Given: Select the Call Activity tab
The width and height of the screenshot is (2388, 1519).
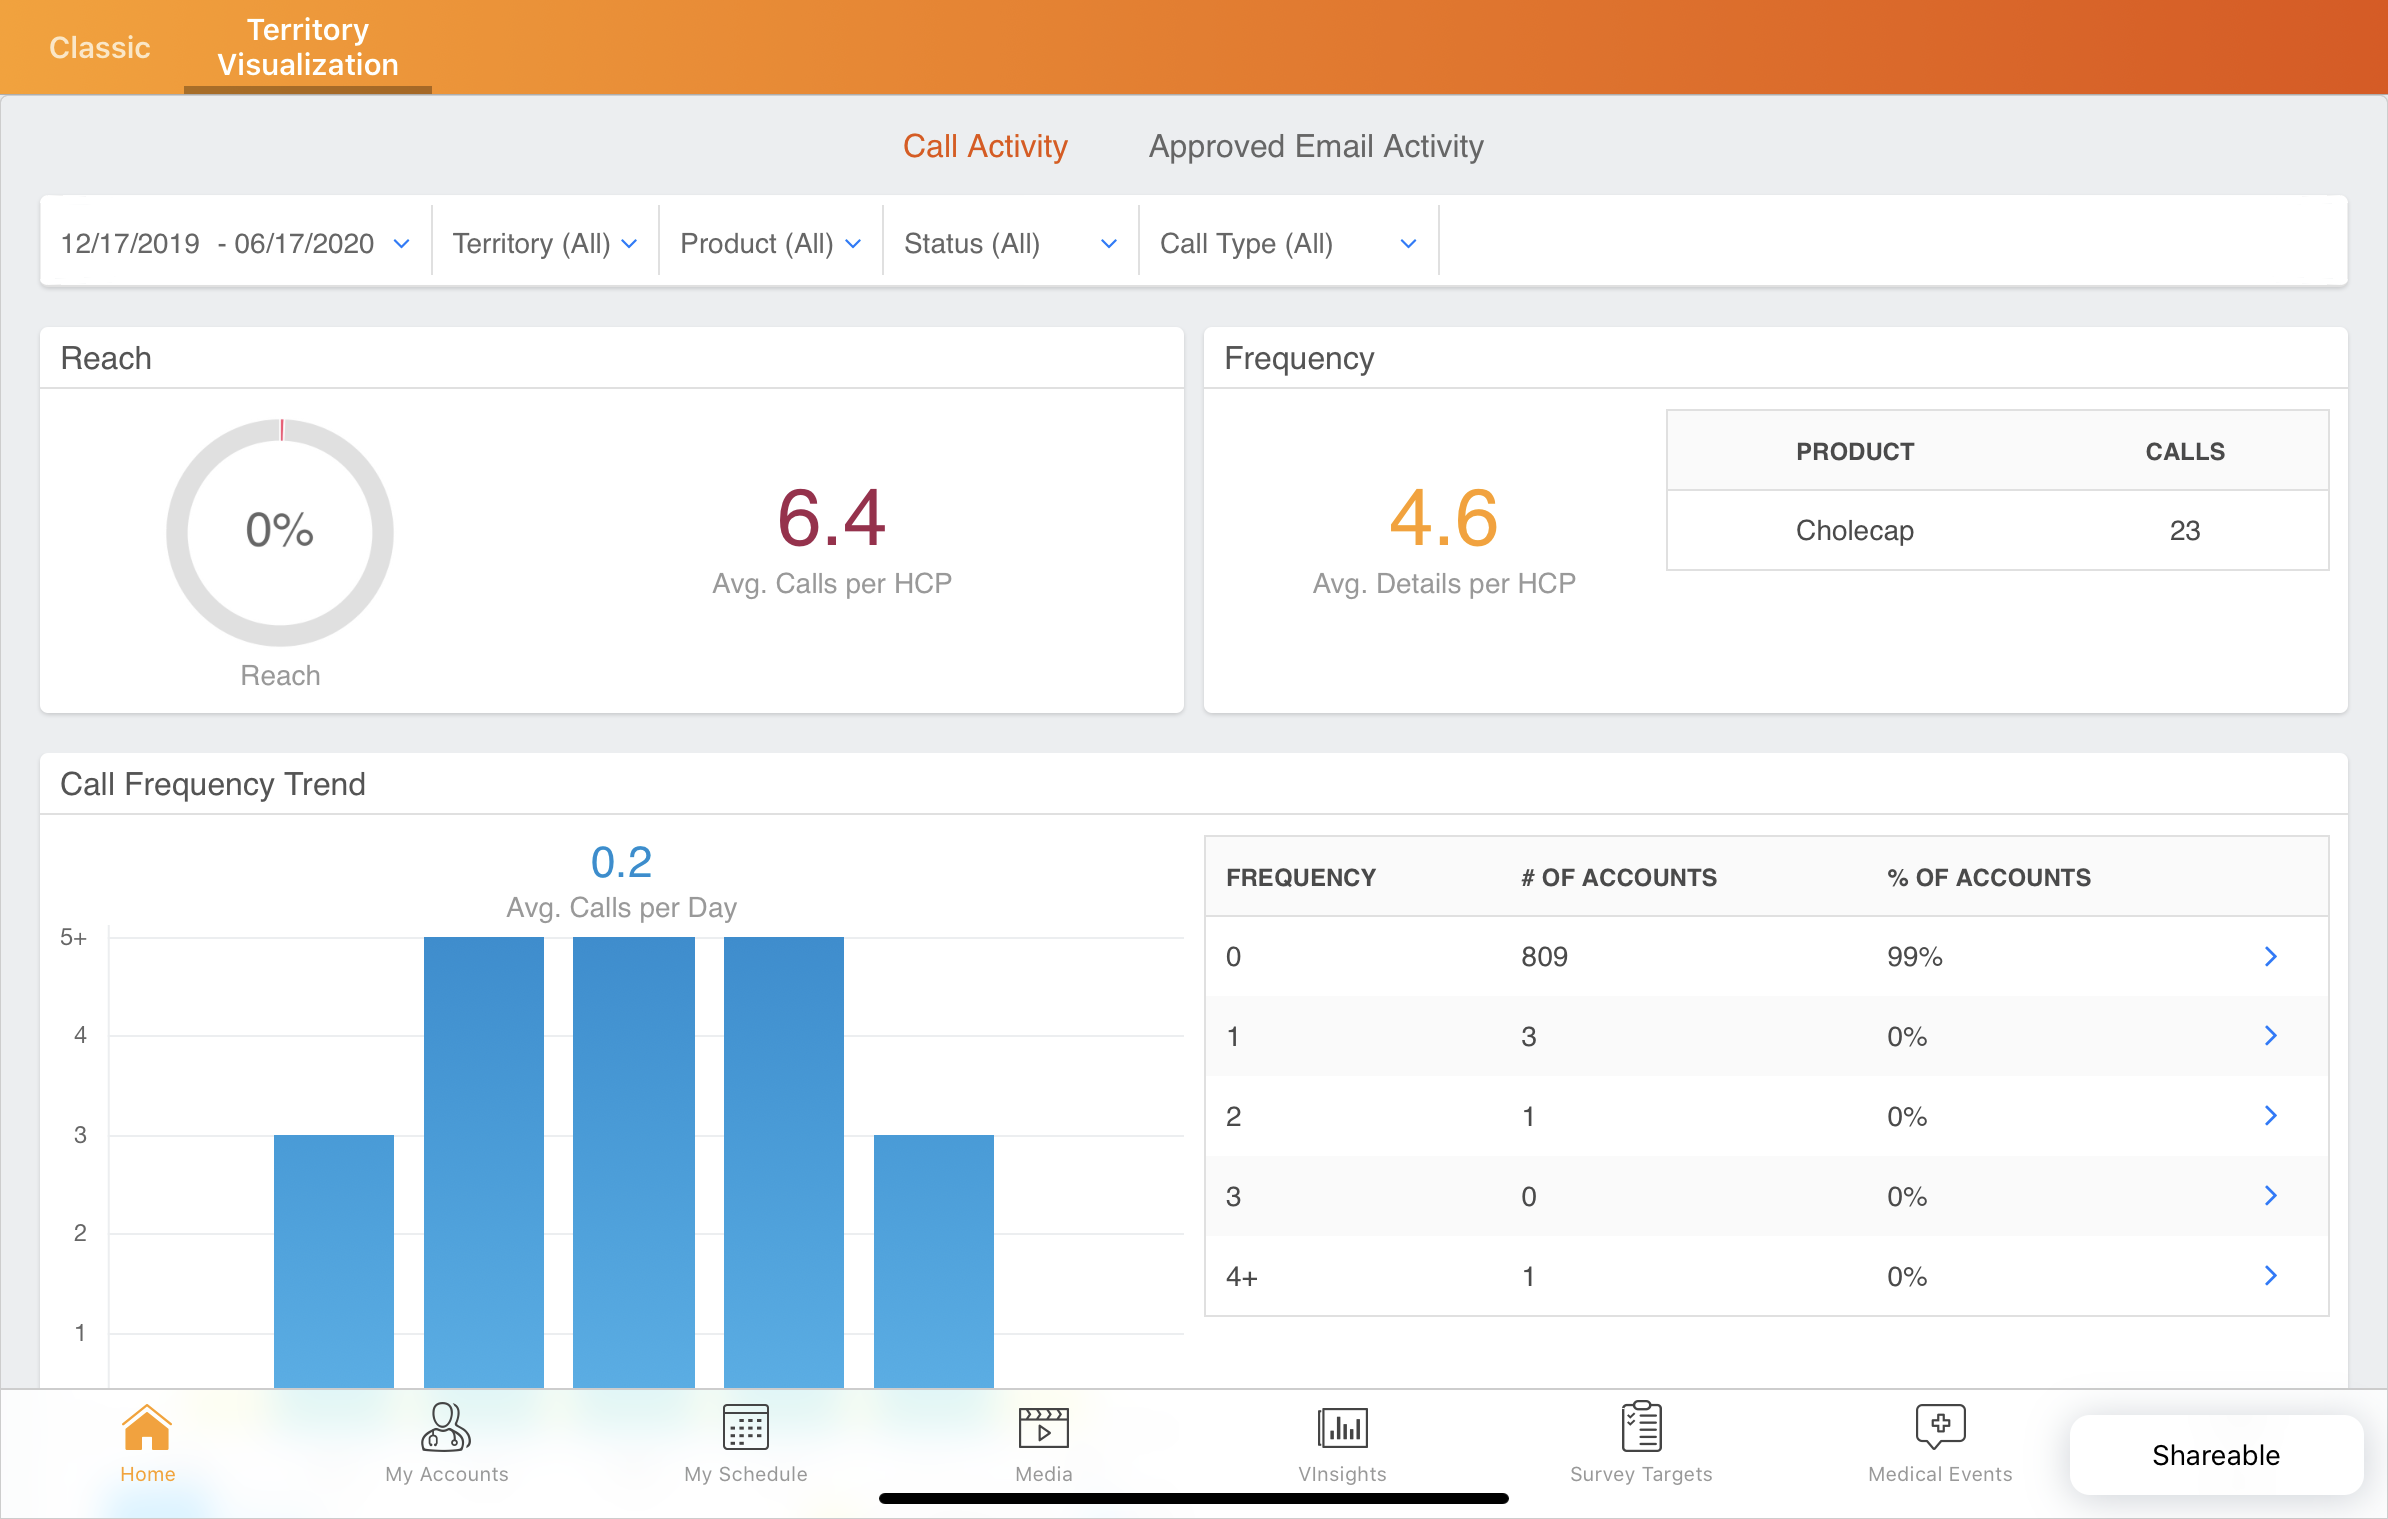Looking at the screenshot, I should tap(985, 147).
